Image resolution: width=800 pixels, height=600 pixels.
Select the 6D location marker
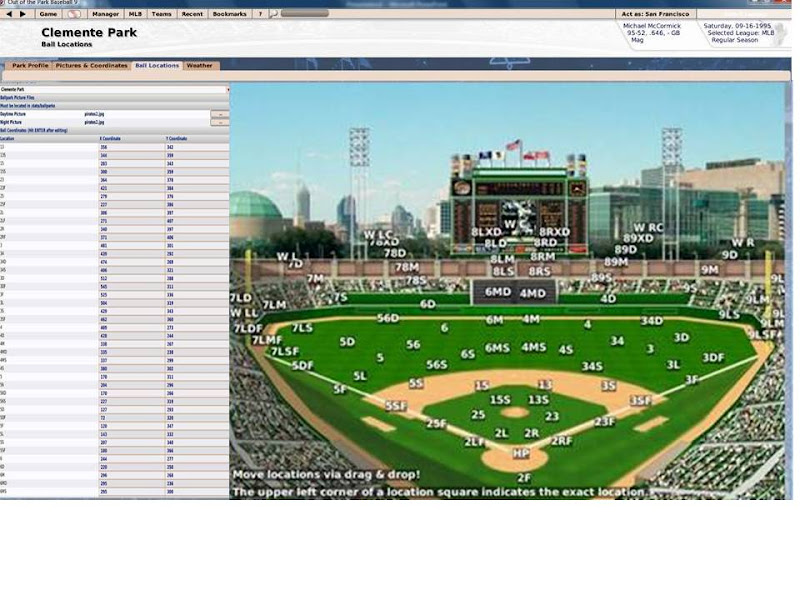(x=428, y=304)
